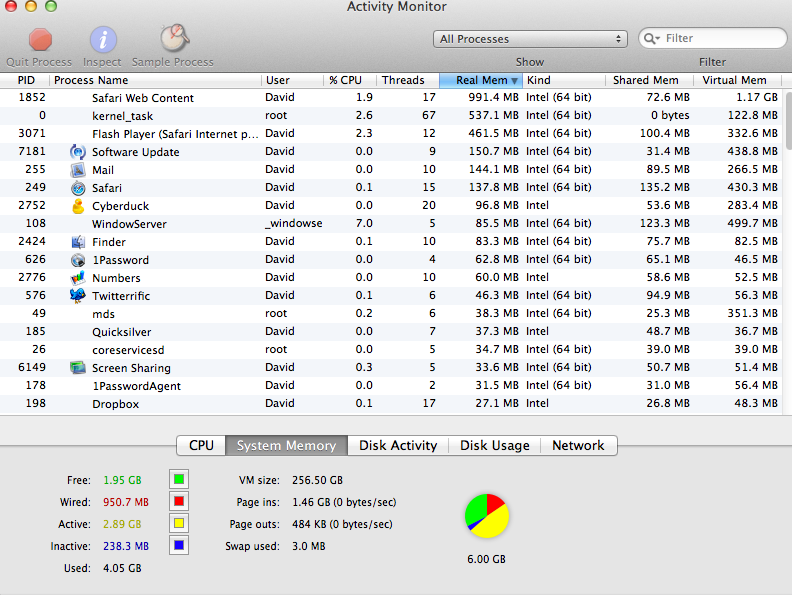Screen dimensions: 792x595
Task: Select the Safari compass icon
Action: (x=78, y=188)
